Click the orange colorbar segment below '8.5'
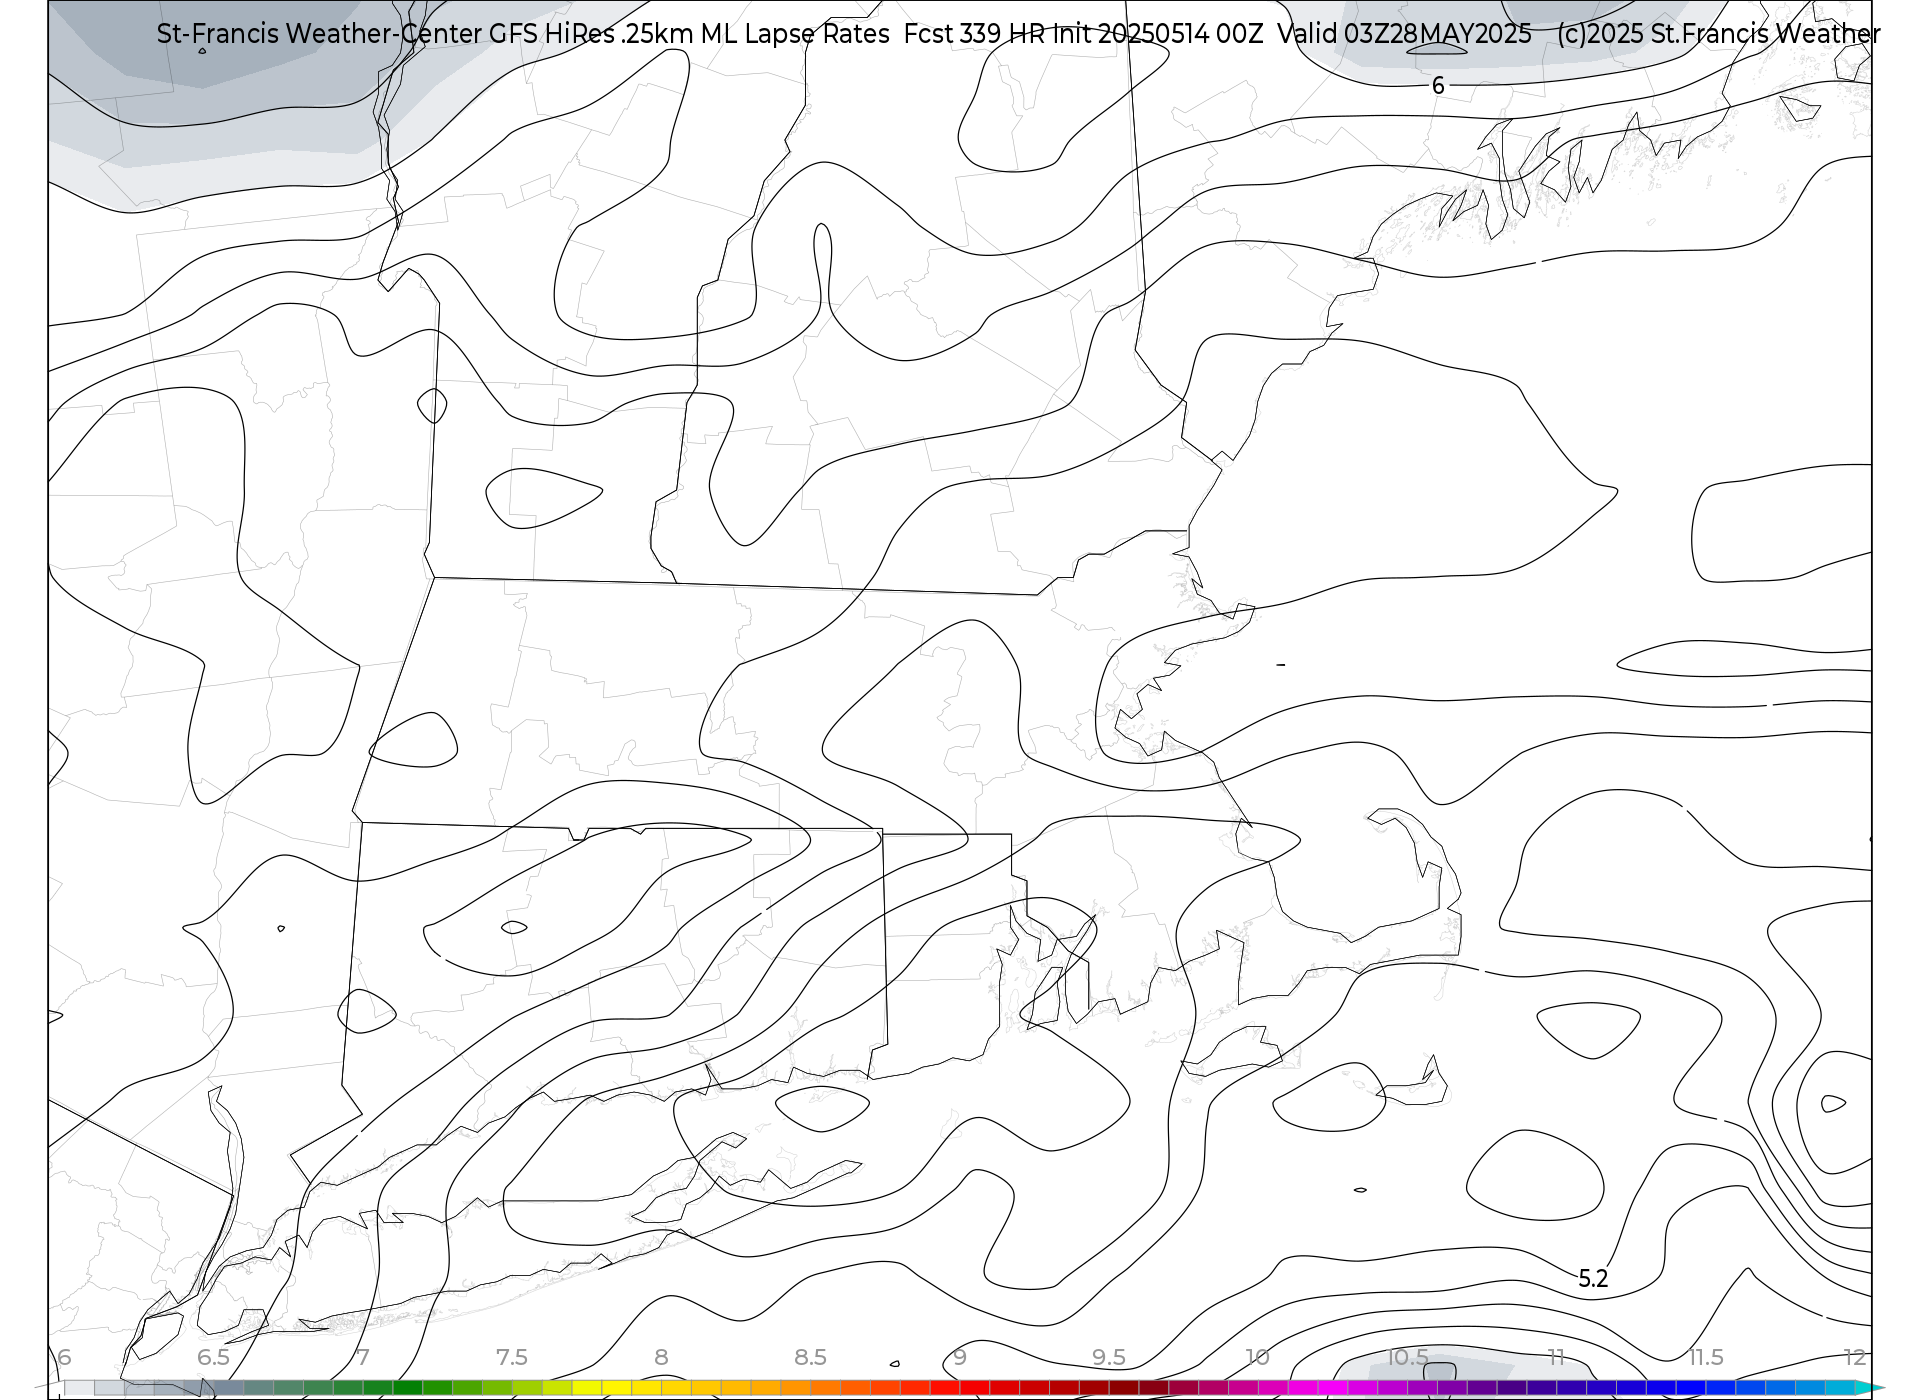 pos(826,1388)
